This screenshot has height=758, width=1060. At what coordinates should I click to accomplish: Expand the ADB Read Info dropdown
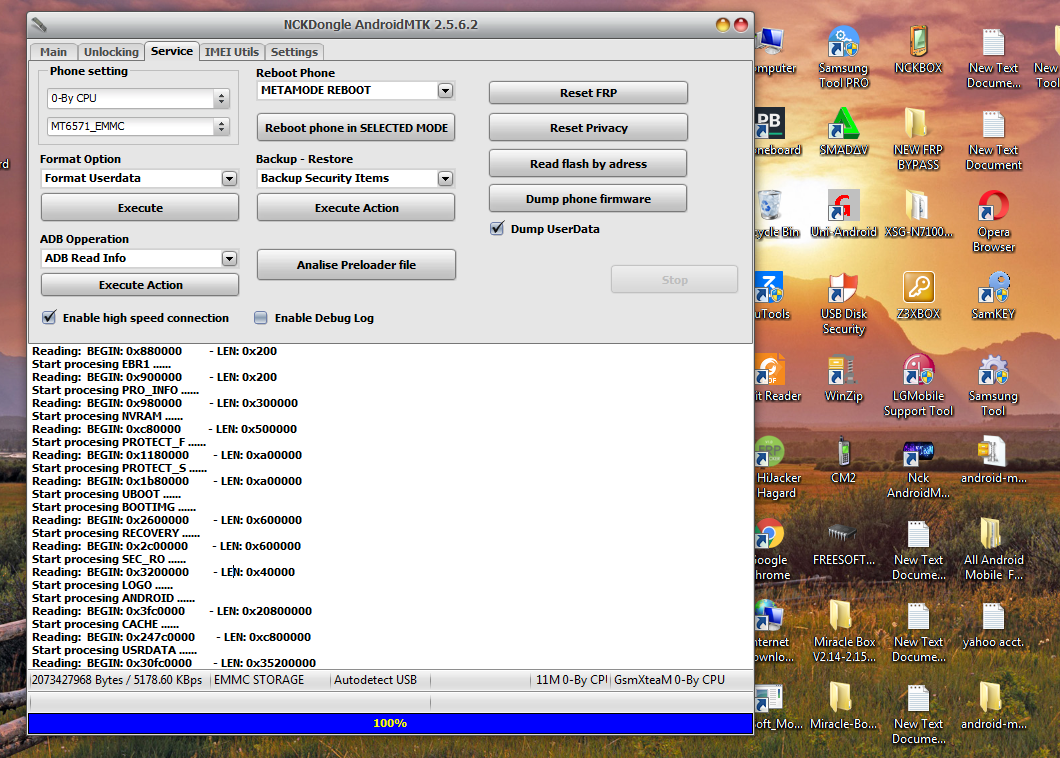229,258
